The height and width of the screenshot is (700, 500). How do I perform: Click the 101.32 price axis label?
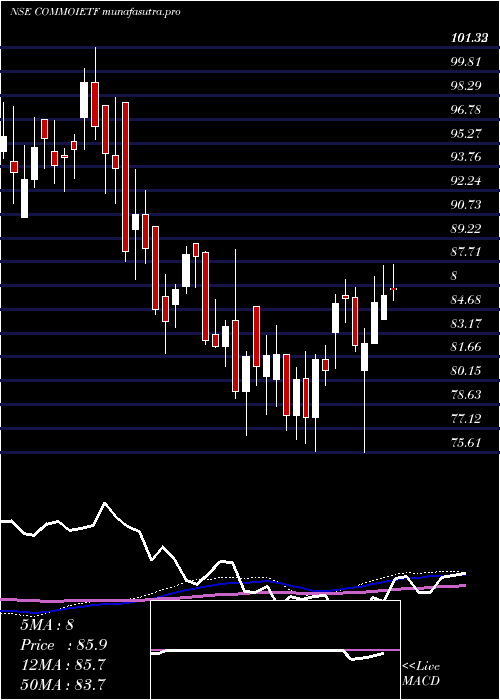(469, 39)
